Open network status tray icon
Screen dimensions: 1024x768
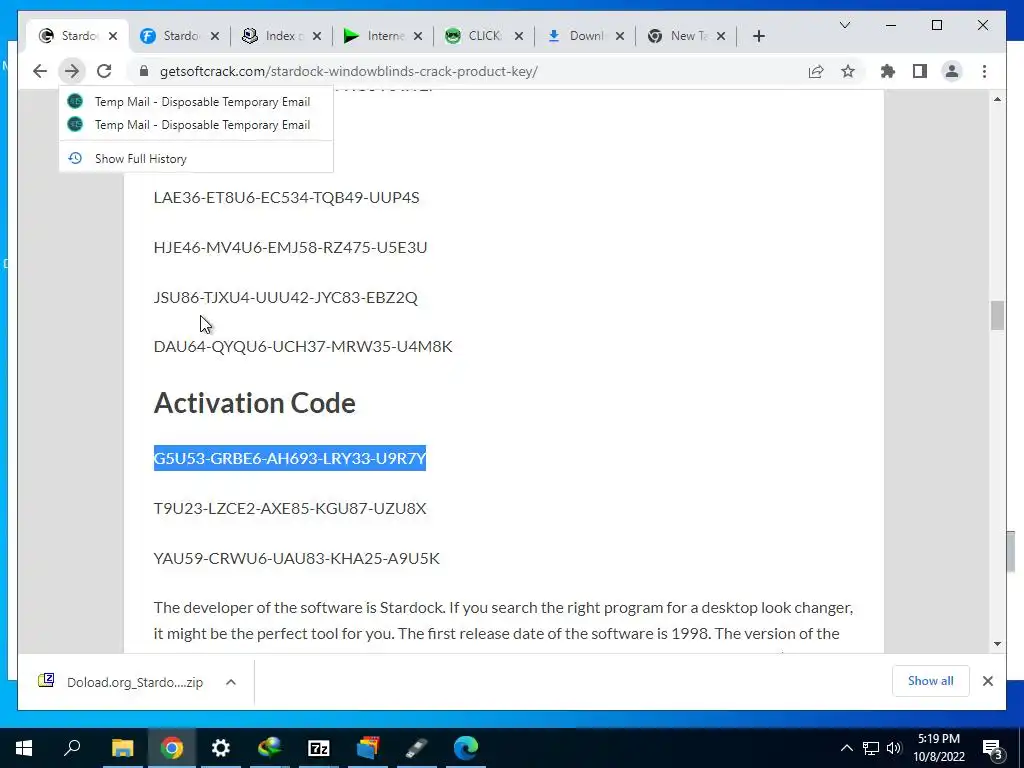871,748
